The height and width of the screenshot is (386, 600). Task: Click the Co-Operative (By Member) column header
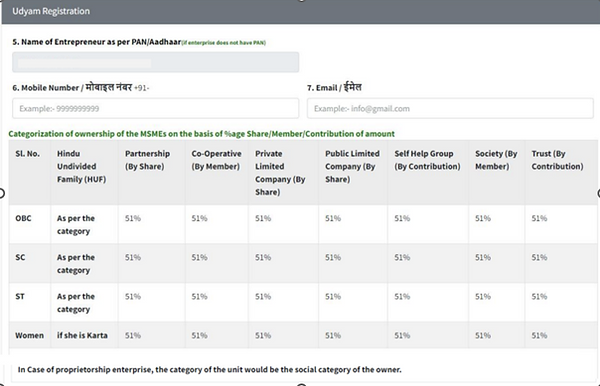pos(216,160)
